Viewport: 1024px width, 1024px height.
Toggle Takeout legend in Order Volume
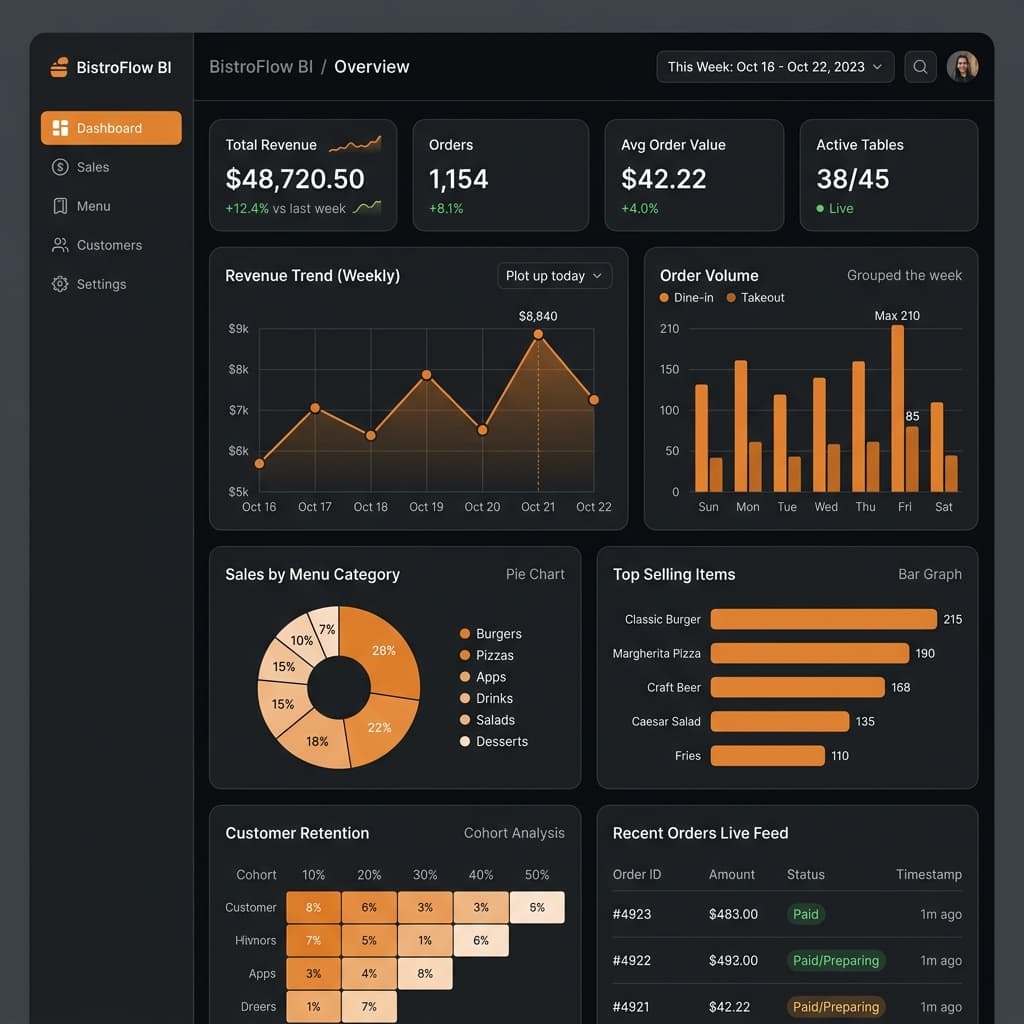[755, 298]
